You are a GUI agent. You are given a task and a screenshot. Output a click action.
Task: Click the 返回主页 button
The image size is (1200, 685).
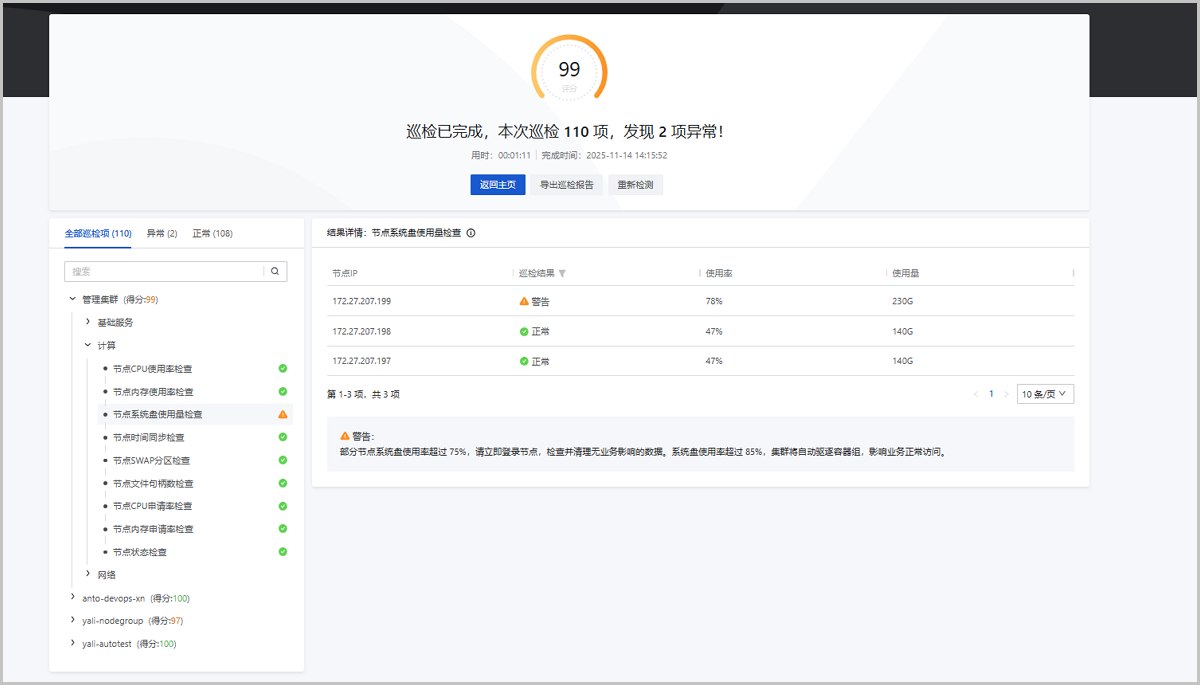(x=497, y=185)
